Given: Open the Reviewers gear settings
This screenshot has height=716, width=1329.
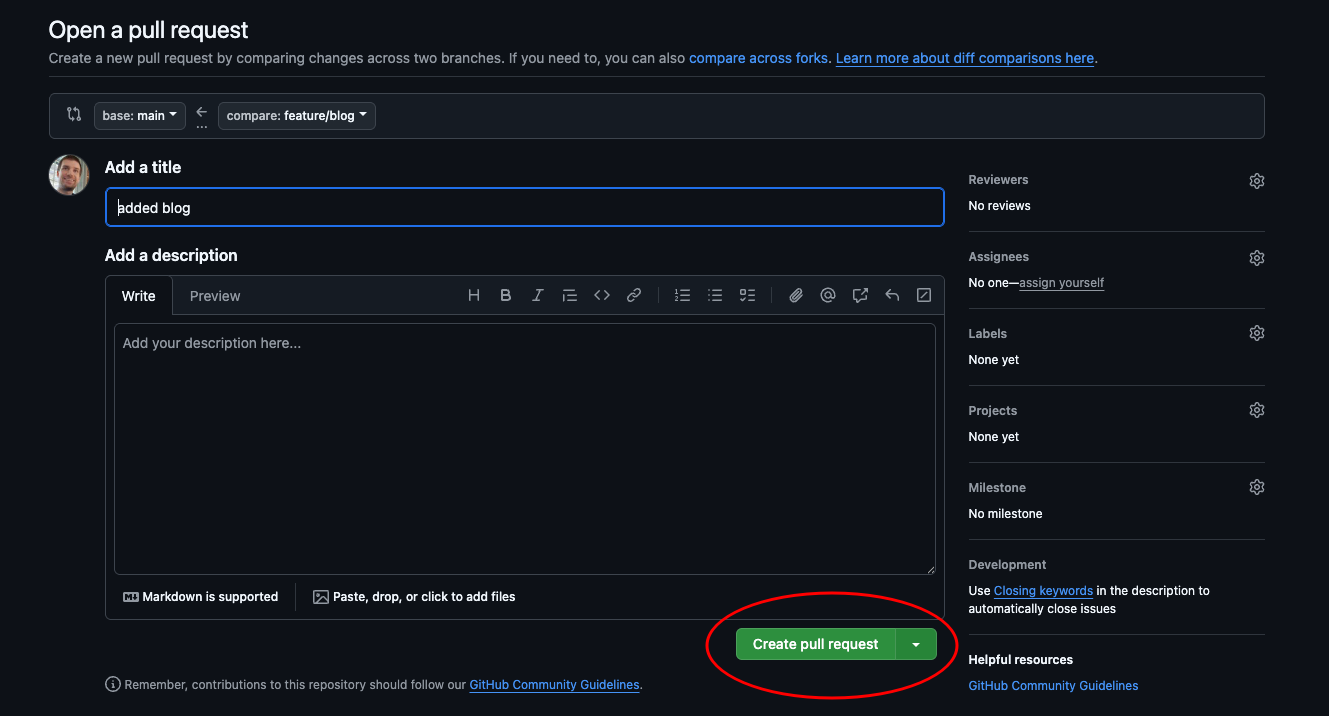Looking at the screenshot, I should pos(1257,181).
